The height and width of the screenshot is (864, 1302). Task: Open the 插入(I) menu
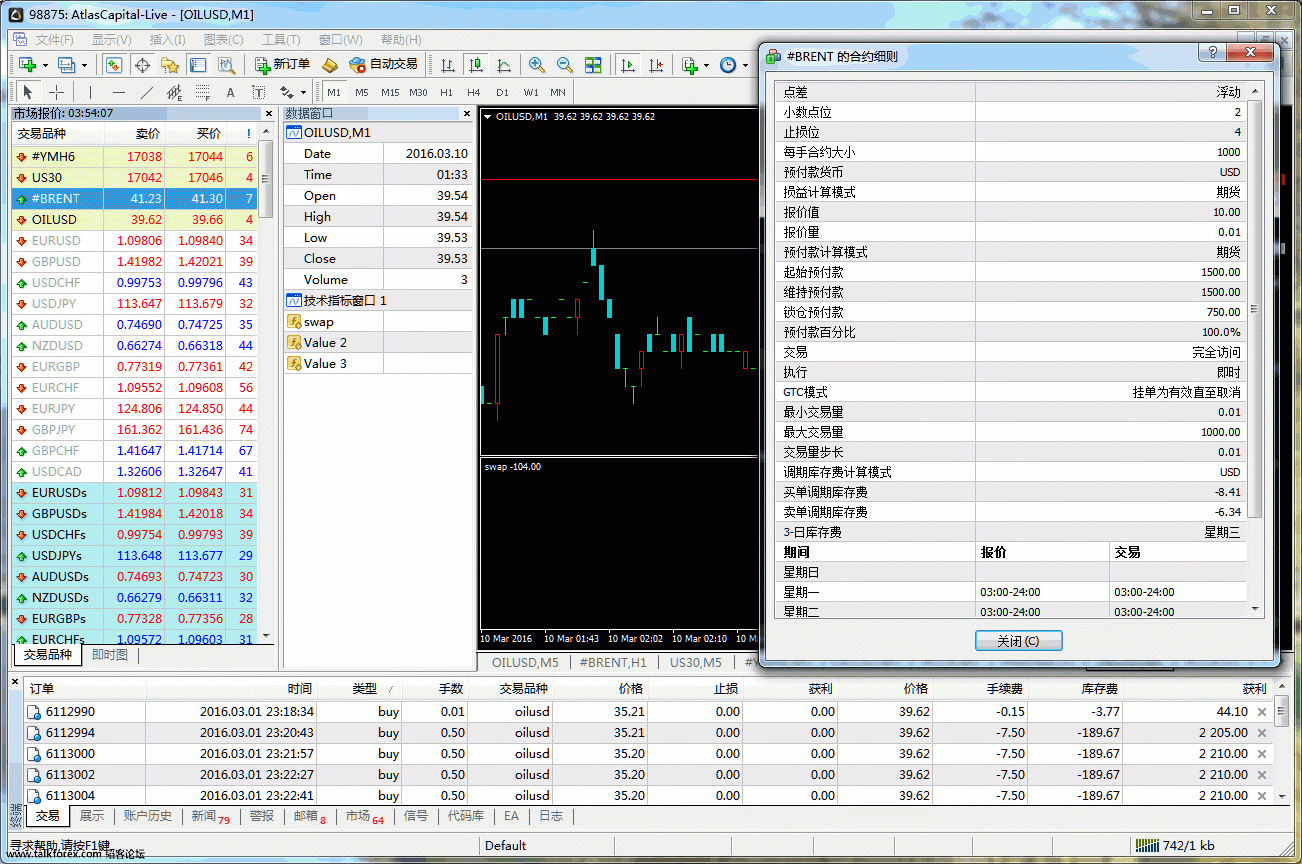(167, 40)
